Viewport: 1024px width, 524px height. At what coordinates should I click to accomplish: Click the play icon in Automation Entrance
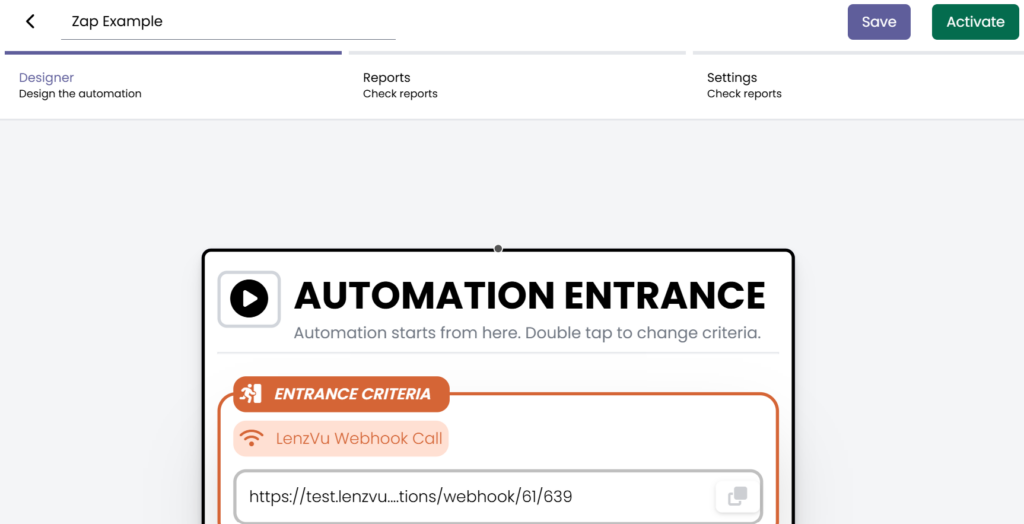pyautogui.click(x=249, y=298)
